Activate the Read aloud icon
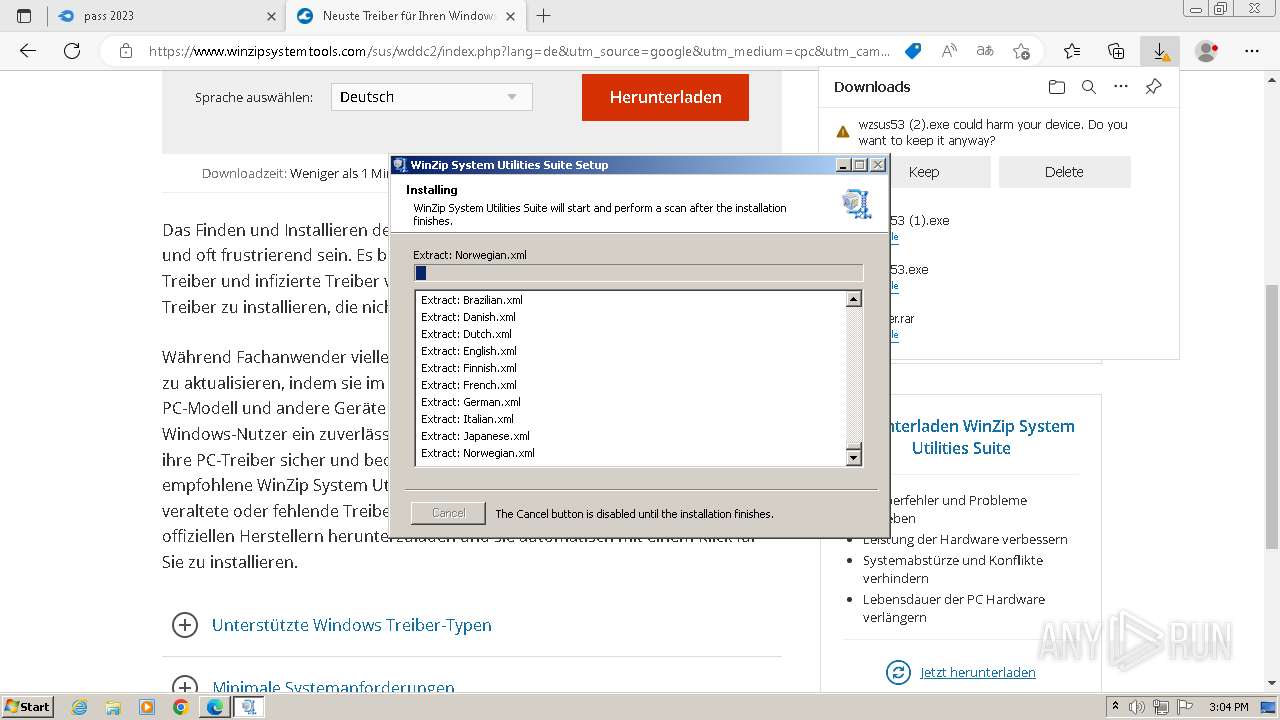The image size is (1280, 720). 949,51
